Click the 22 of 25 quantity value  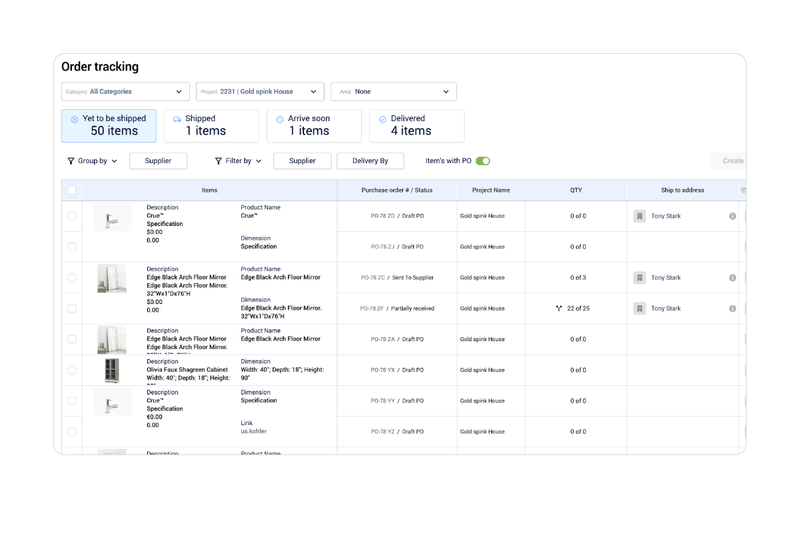(578, 308)
